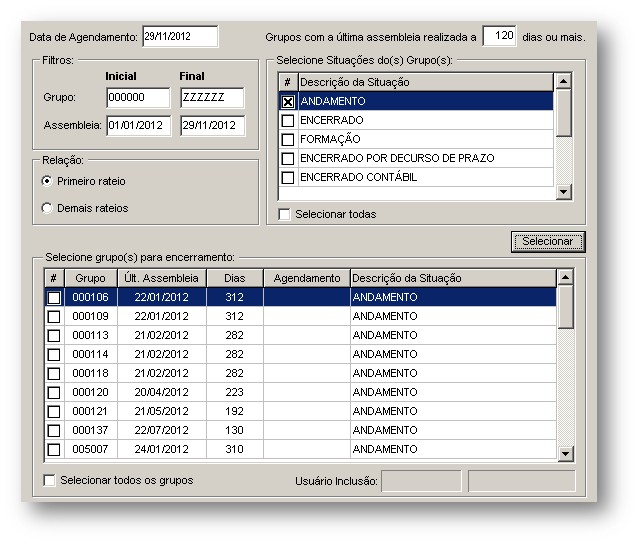639x544 pixels.
Task: Click first Usuário Inclusão field
Action: 421,481
